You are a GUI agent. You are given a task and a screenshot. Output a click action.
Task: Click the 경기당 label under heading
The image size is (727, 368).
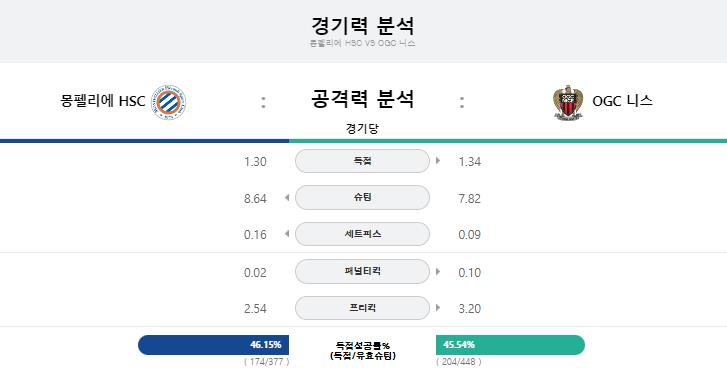tap(362, 128)
